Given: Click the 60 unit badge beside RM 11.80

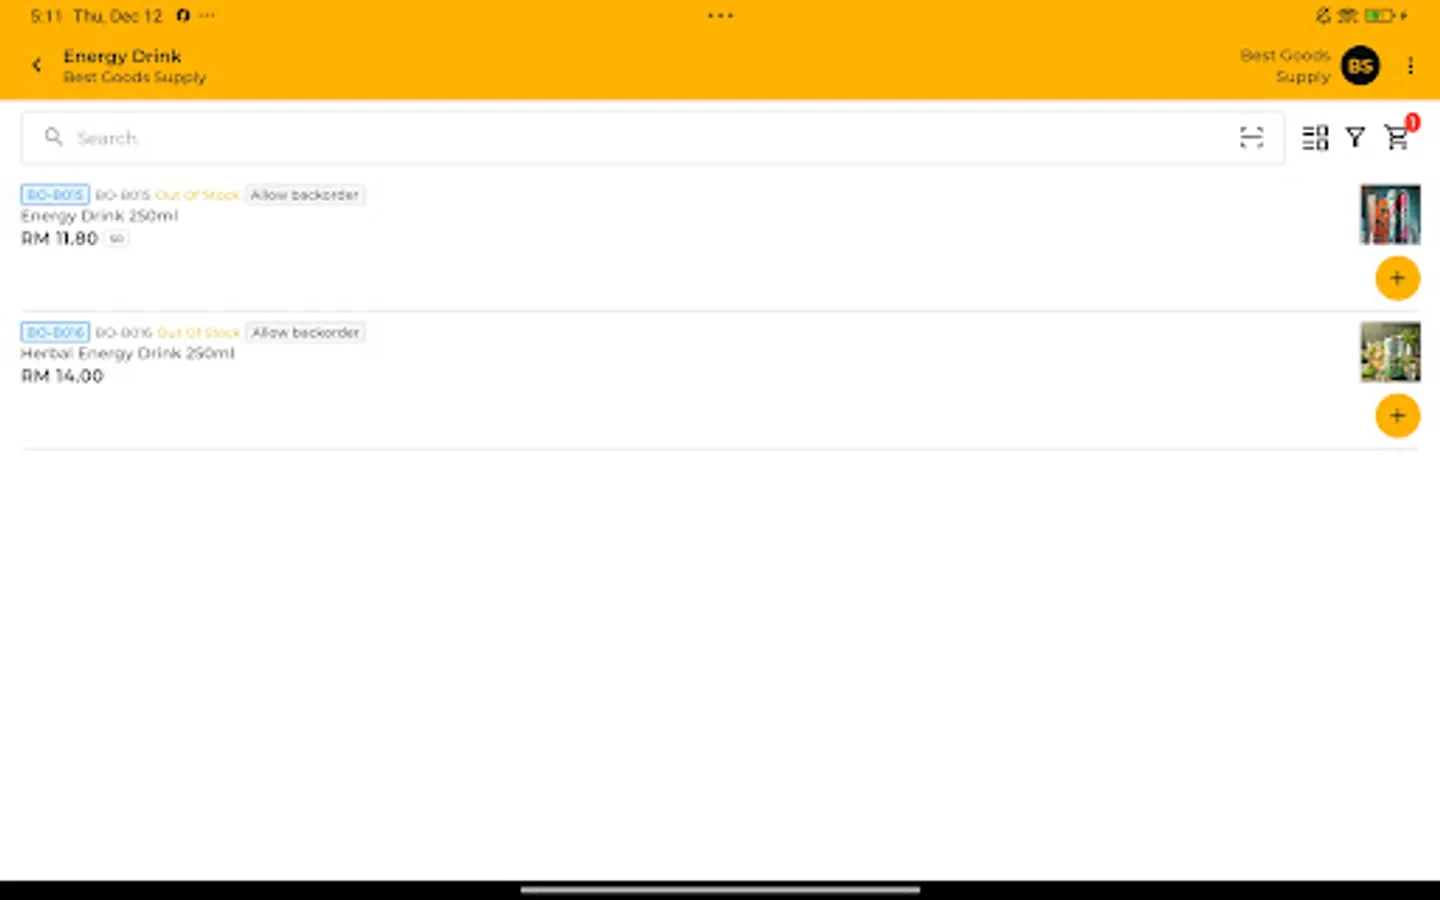Looking at the screenshot, I should [116, 238].
